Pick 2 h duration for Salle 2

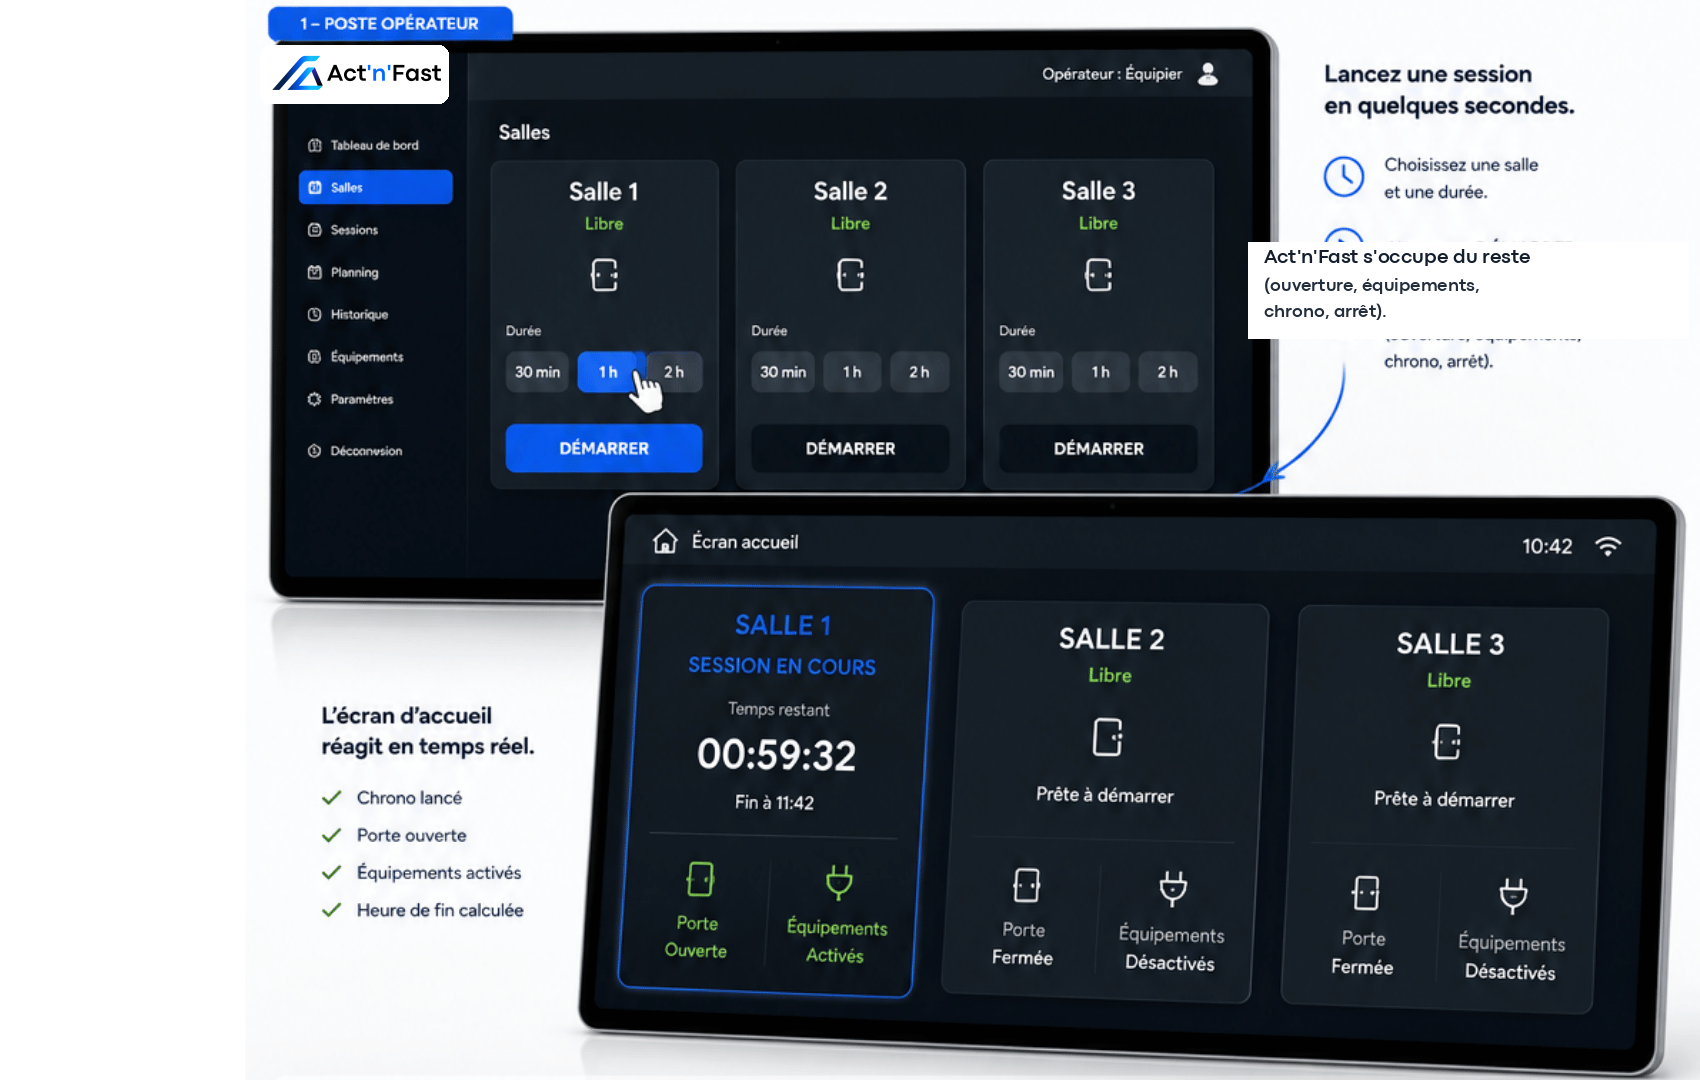(919, 372)
